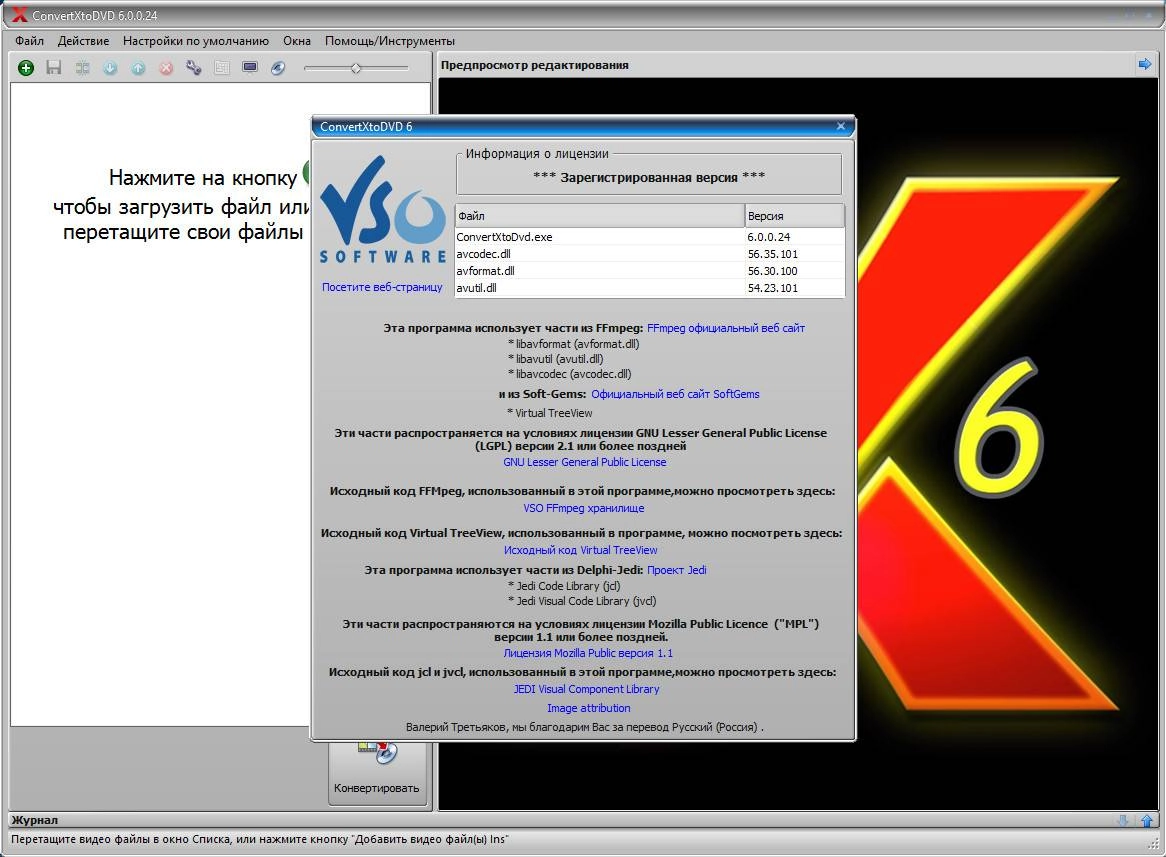Screen dimensions: 1166x857
Task: Click the VSO Software logo in the dialog
Action: click(x=384, y=210)
